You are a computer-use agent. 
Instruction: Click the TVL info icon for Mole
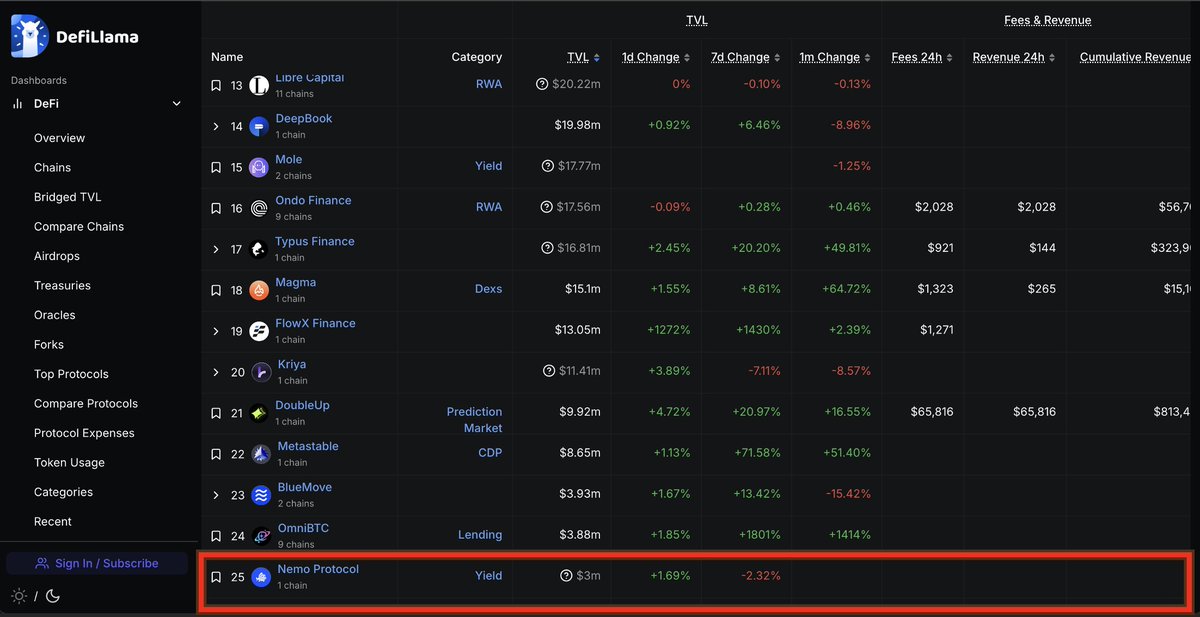pyautogui.click(x=547, y=166)
